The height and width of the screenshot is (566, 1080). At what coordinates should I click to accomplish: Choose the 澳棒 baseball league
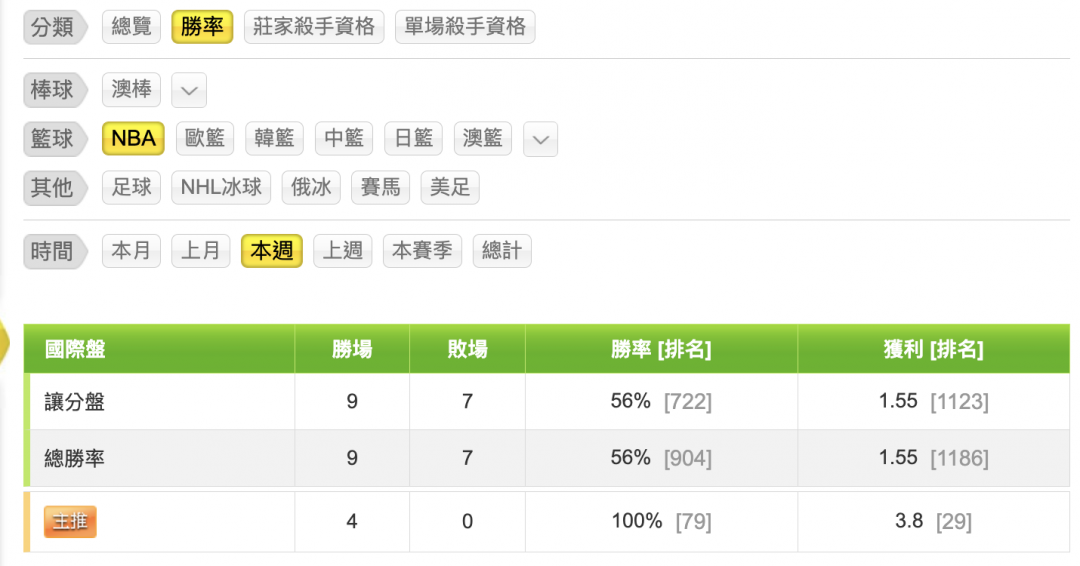131,90
